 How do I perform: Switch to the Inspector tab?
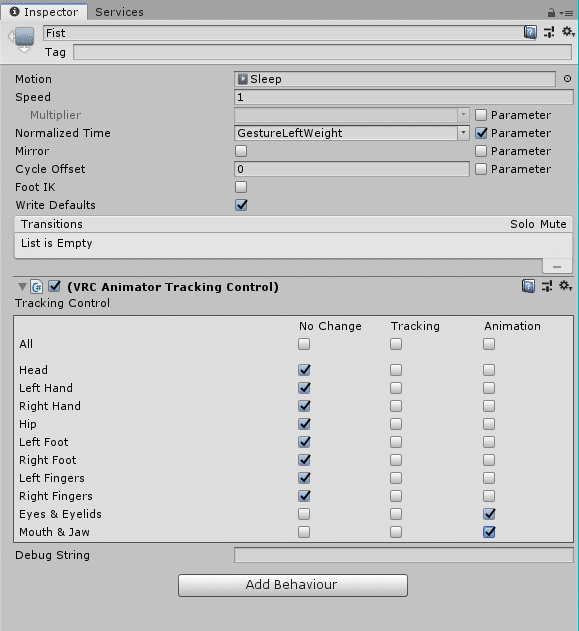pos(44,12)
